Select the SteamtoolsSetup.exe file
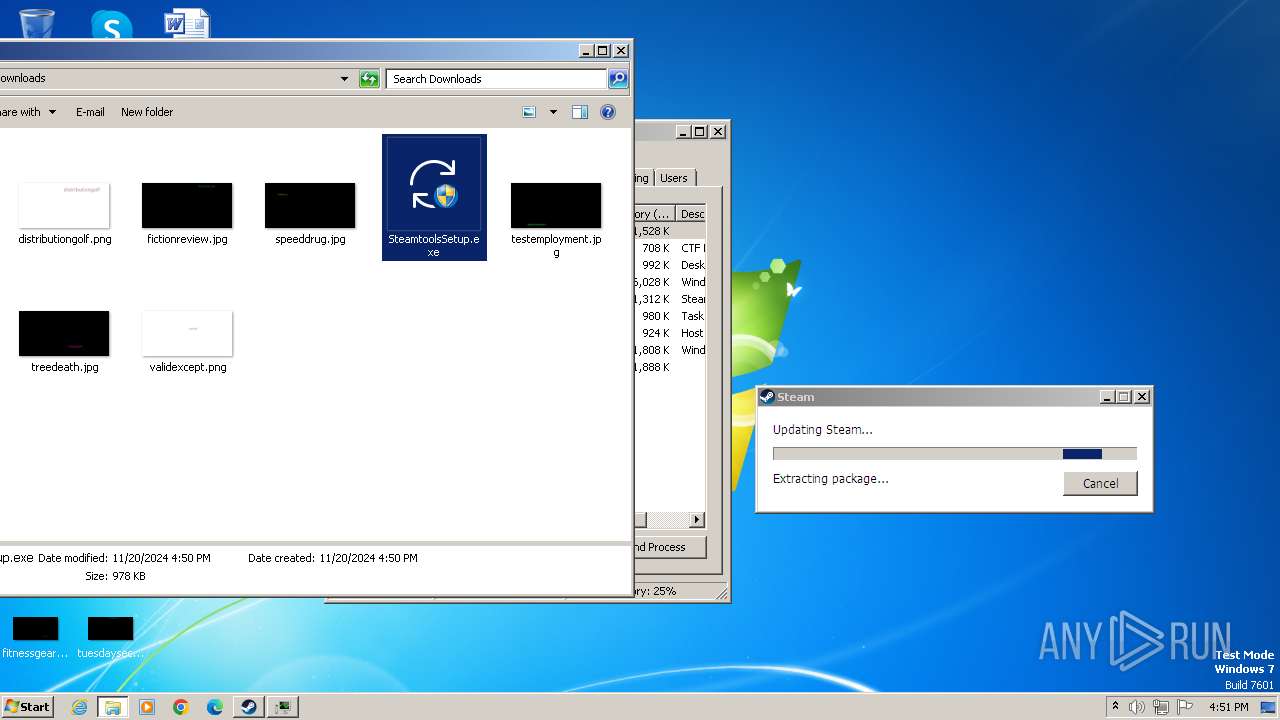Viewport: 1280px width, 720px height. 434,197
